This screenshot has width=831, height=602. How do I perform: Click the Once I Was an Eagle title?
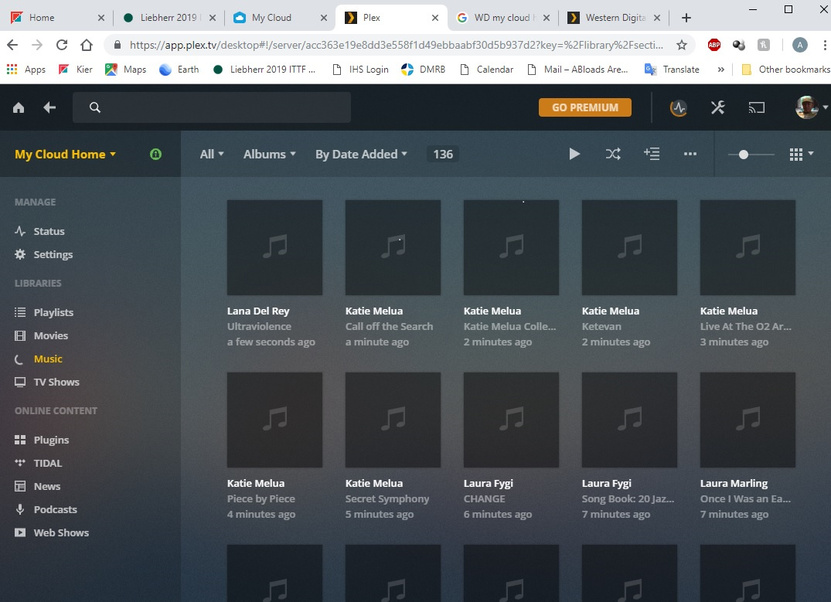(745, 499)
